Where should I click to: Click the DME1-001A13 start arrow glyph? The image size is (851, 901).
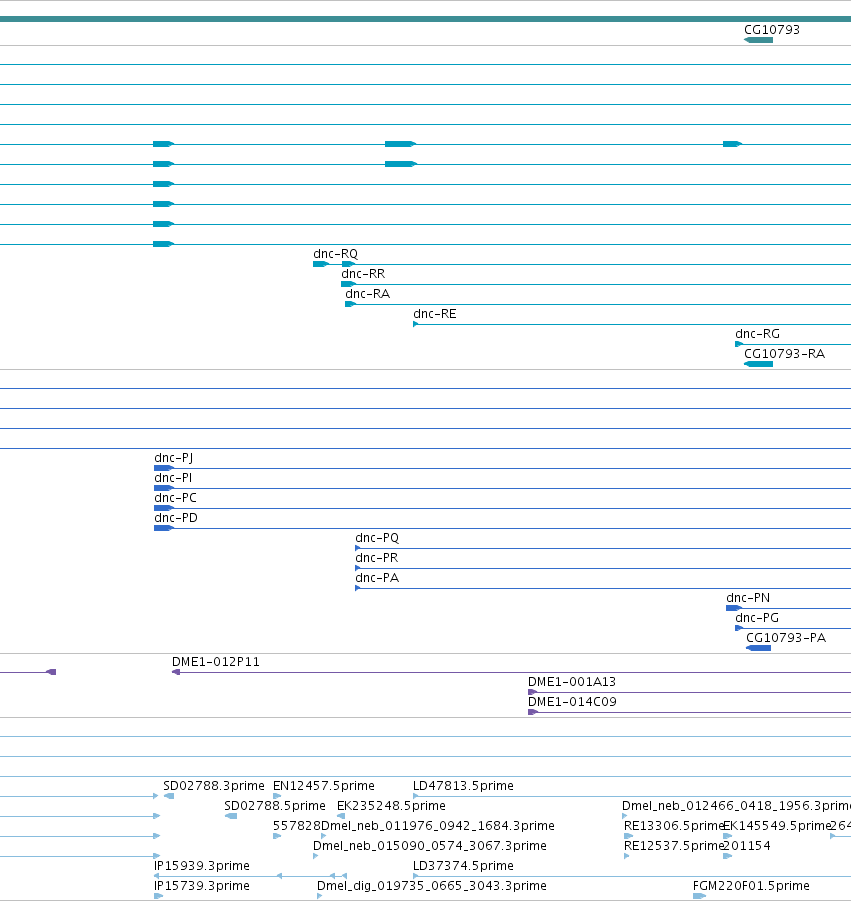[x=533, y=692]
